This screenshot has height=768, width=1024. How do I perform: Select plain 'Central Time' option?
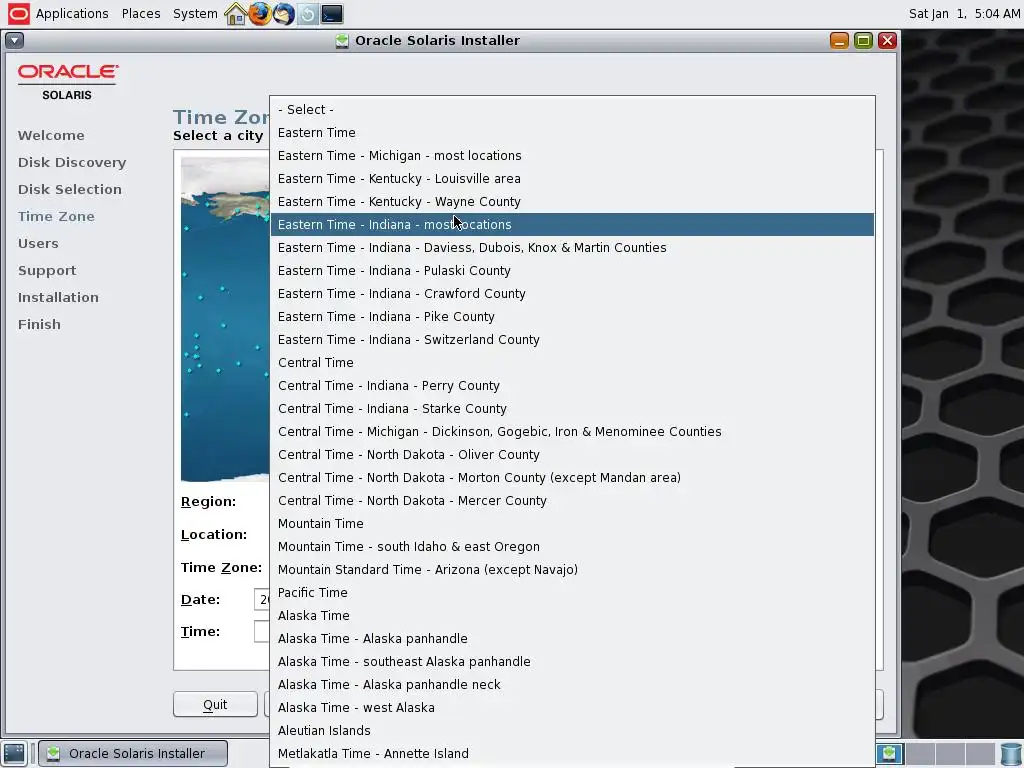pos(572,362)
